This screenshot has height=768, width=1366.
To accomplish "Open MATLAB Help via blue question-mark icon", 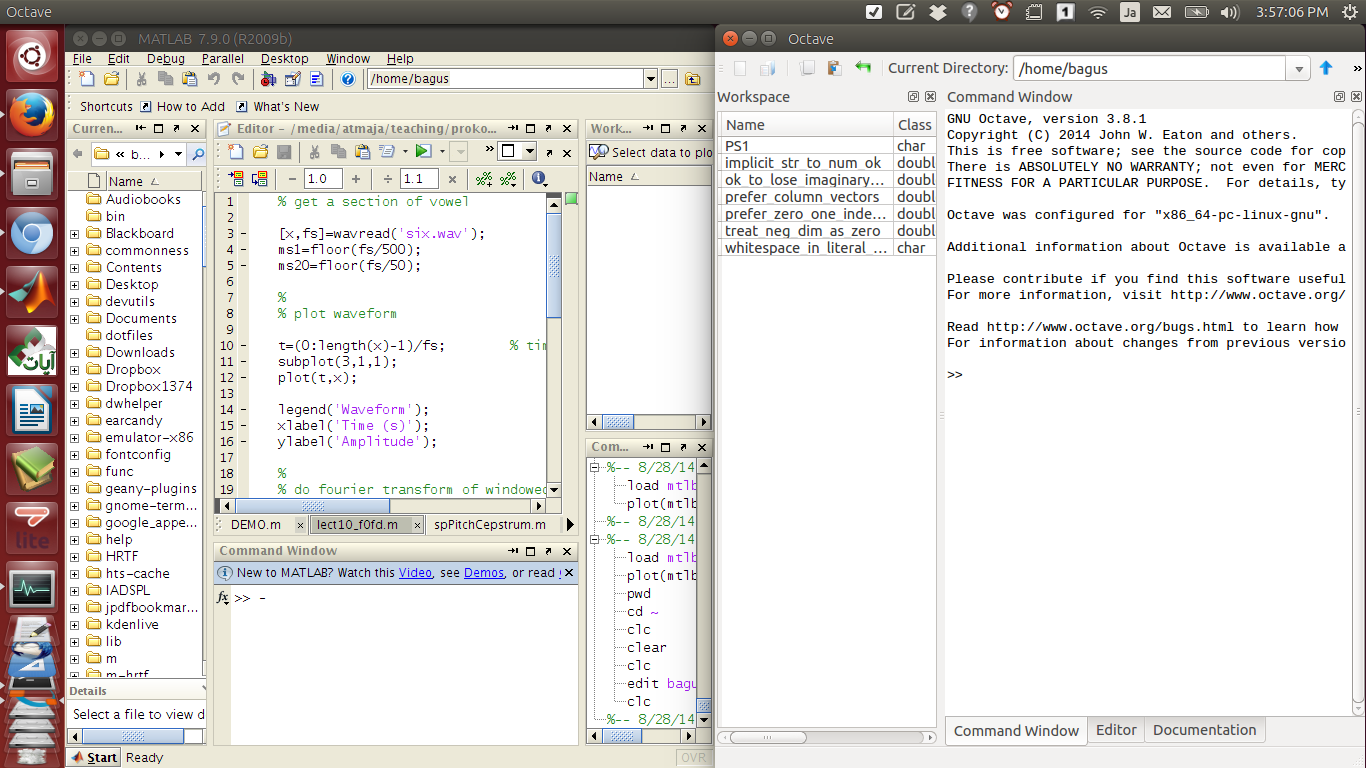I will 347,80.
